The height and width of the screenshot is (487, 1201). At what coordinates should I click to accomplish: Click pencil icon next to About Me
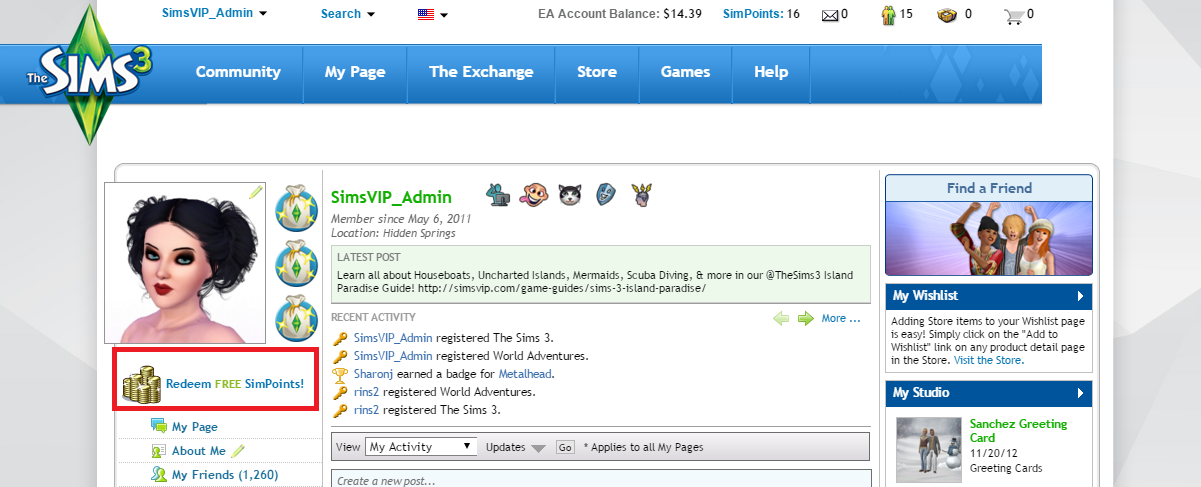click(237, 450)
